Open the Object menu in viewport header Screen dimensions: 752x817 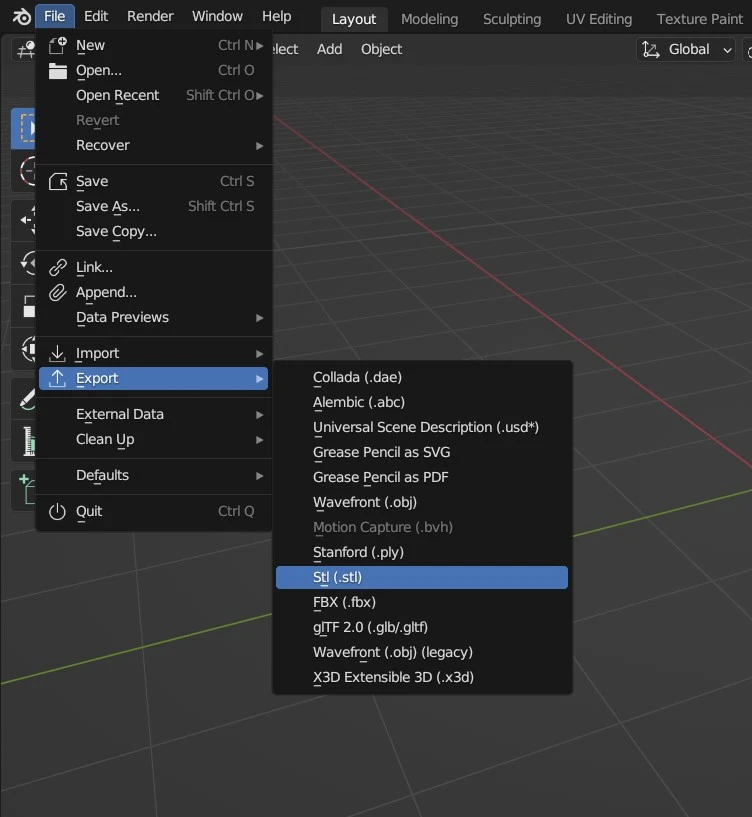[x=381, y=49]
